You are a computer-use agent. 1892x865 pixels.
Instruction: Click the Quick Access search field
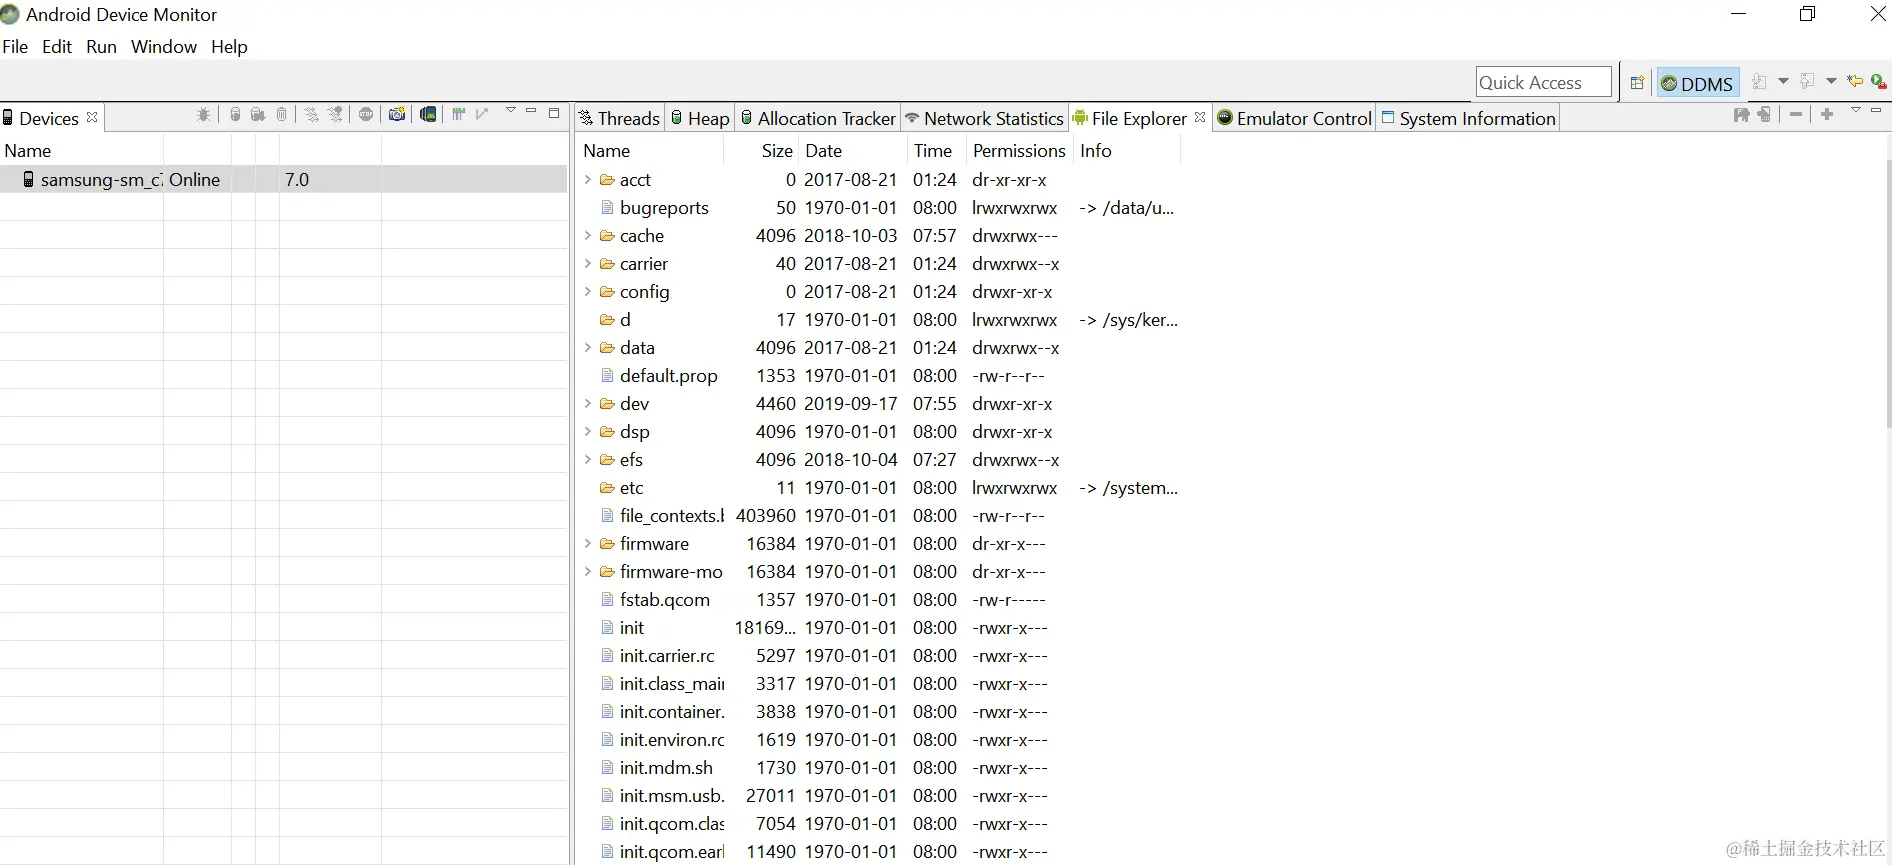tap(1543, 82)
